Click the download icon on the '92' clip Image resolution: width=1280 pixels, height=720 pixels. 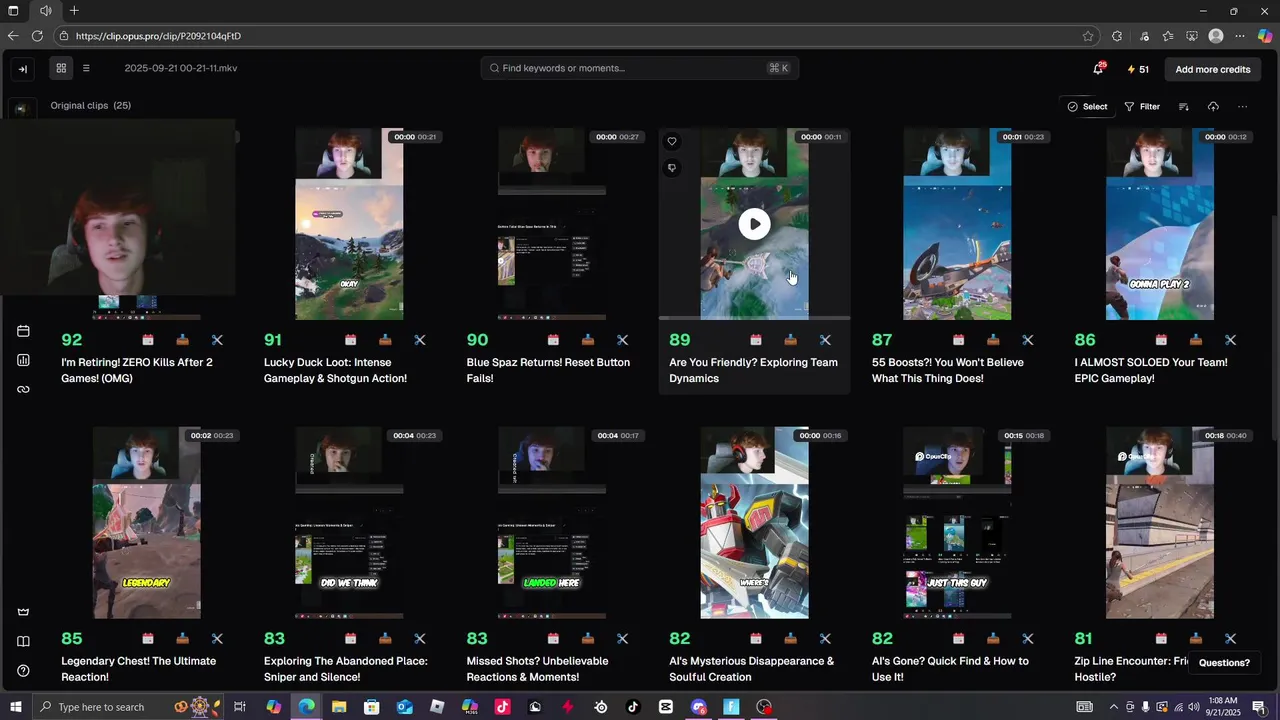(x=182, y=340)
